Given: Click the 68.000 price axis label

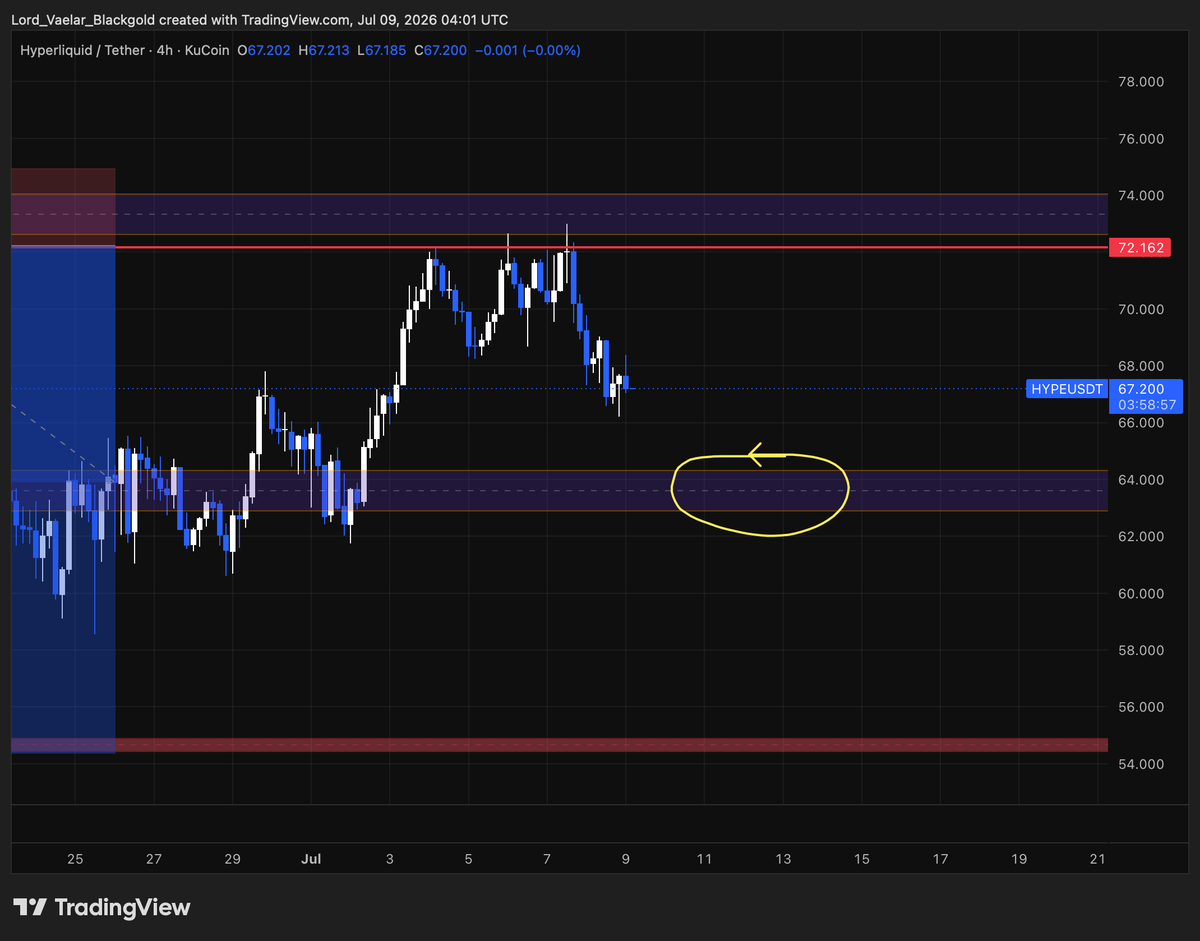Looking at the screenshot, I should 1140,366.
